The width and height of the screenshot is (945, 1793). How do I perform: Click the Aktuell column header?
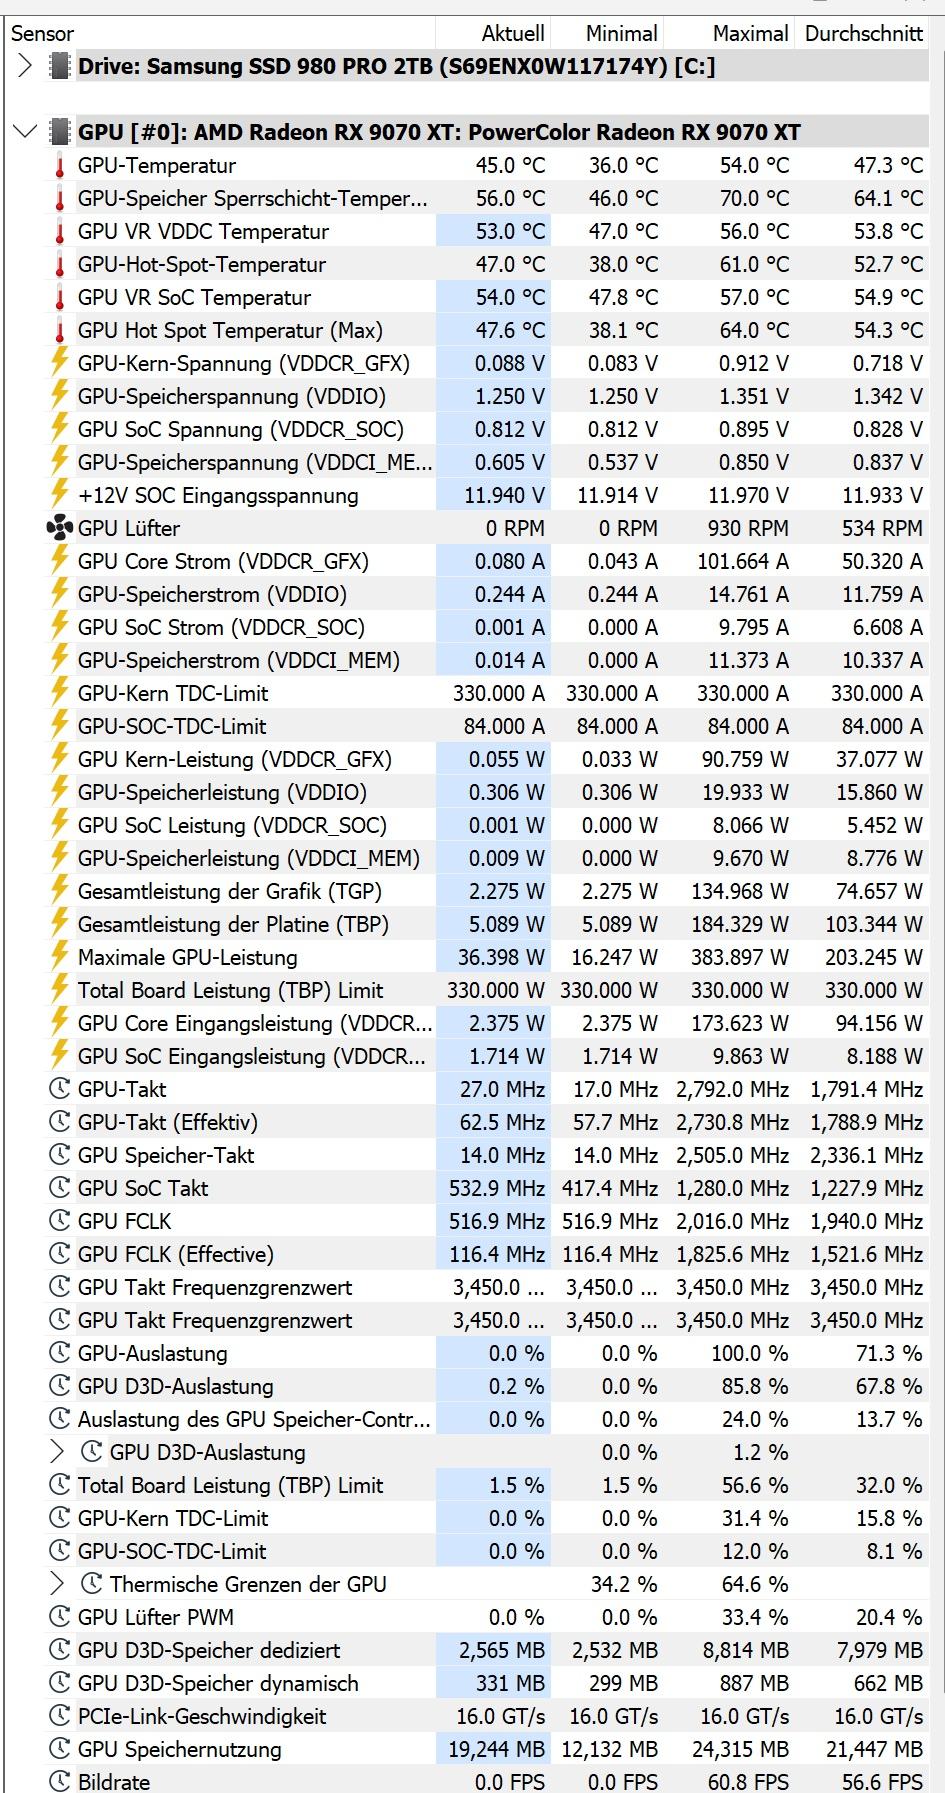pyautogui.click(x=512, y=33)
